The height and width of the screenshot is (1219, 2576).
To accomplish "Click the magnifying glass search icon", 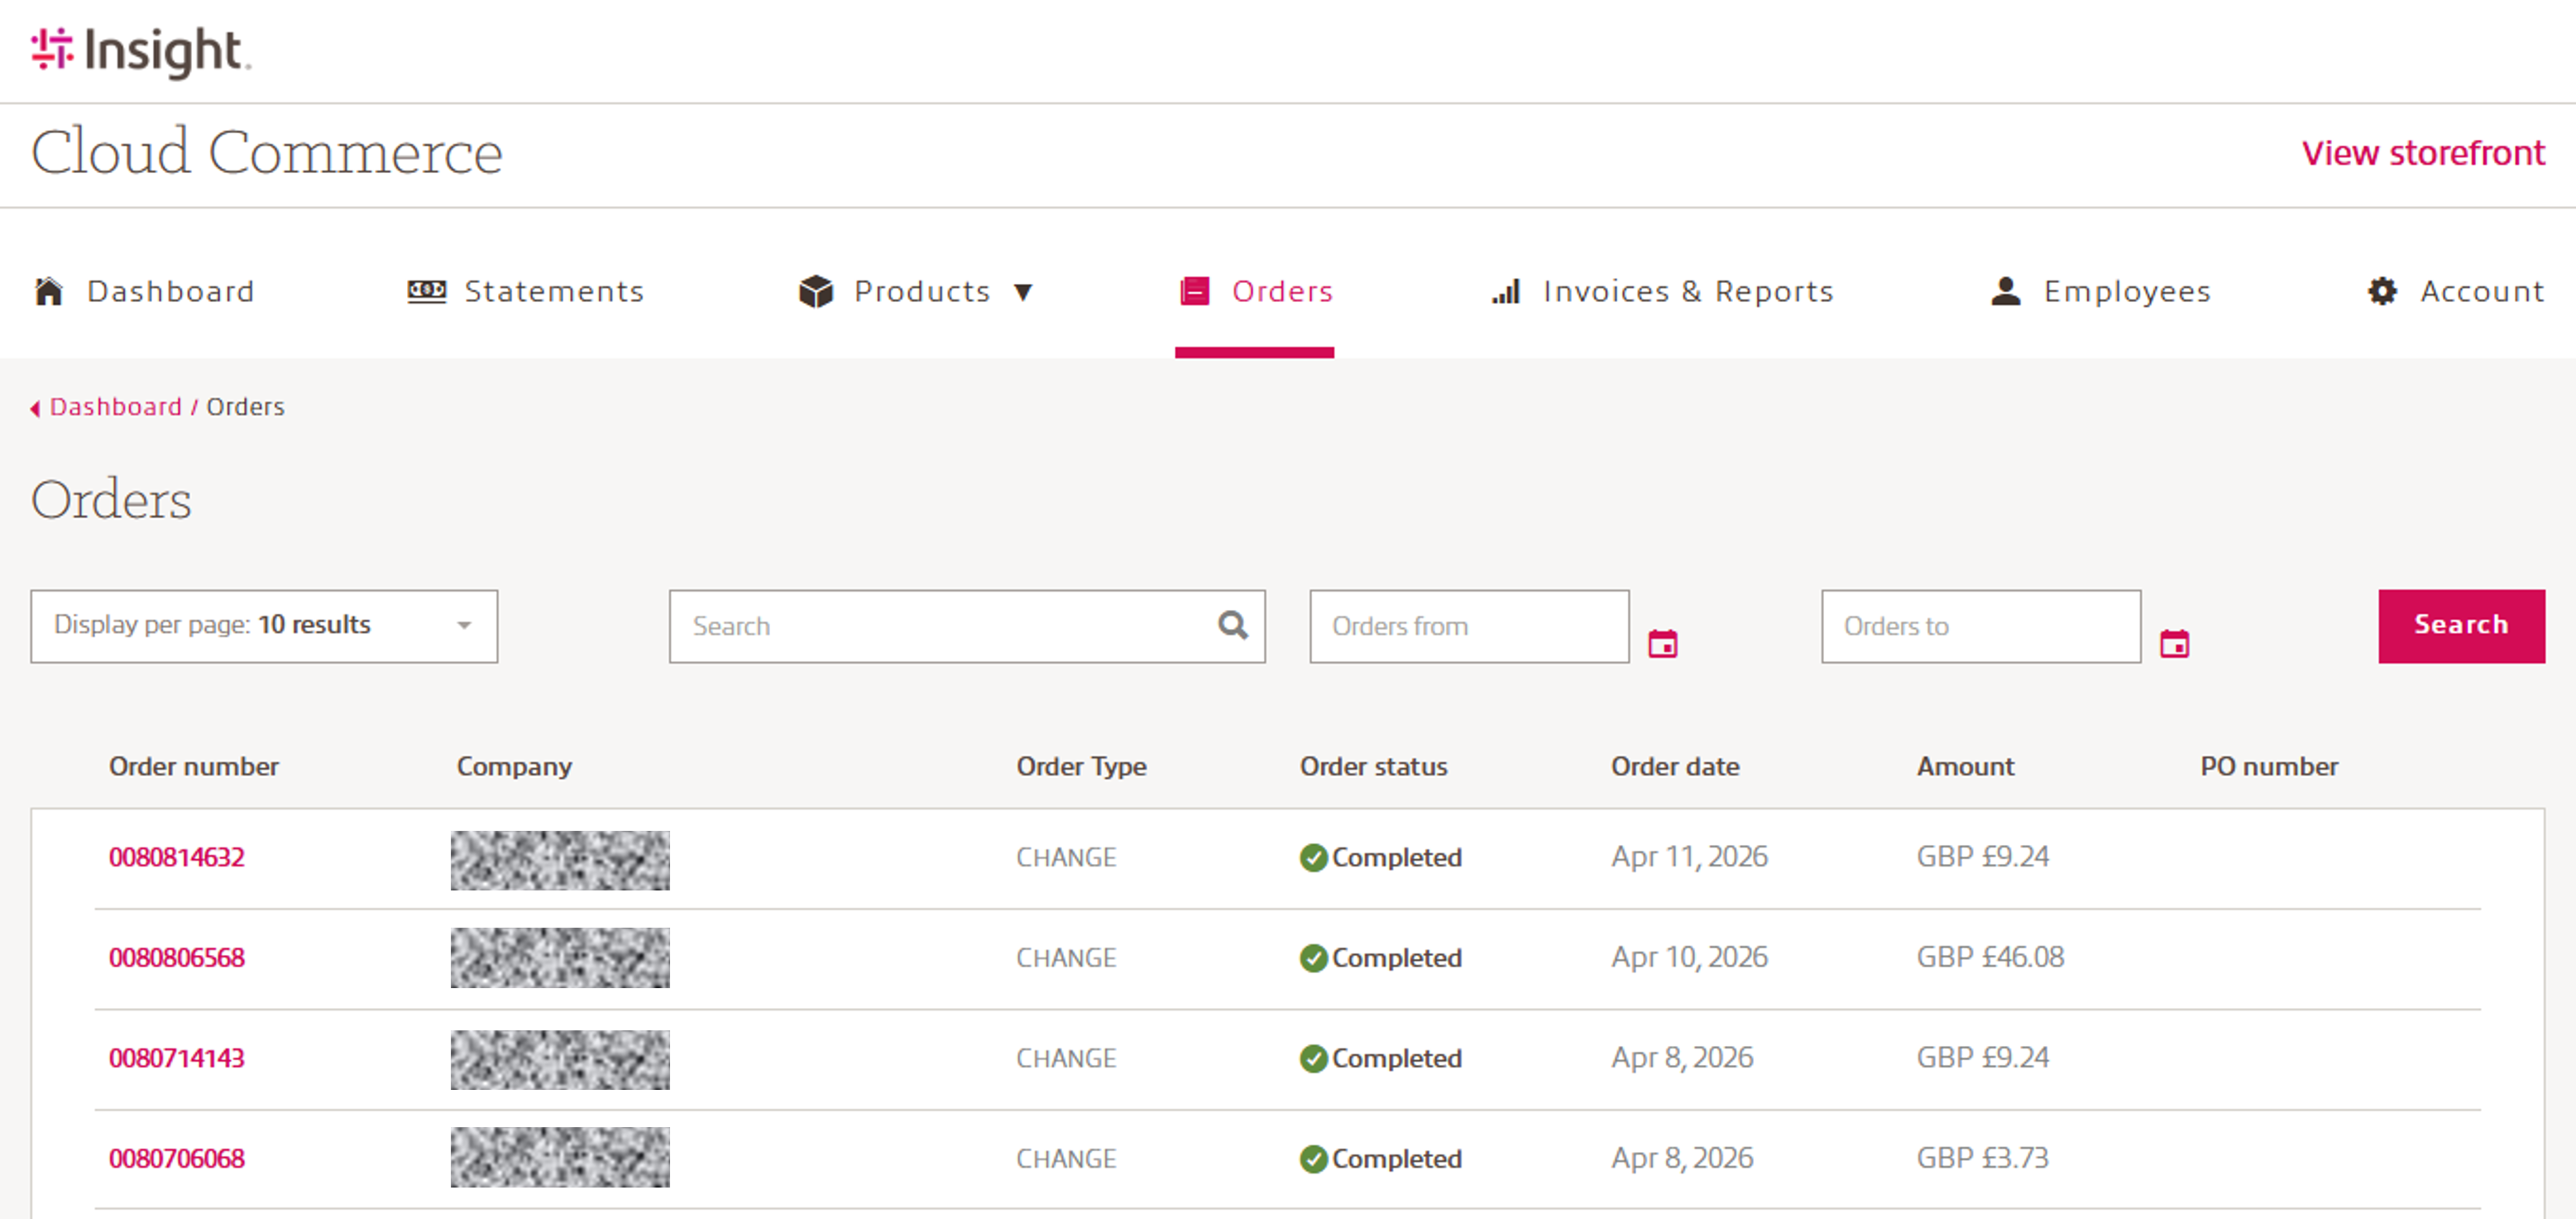I will pyautogui.click(x=1232, y=625).
